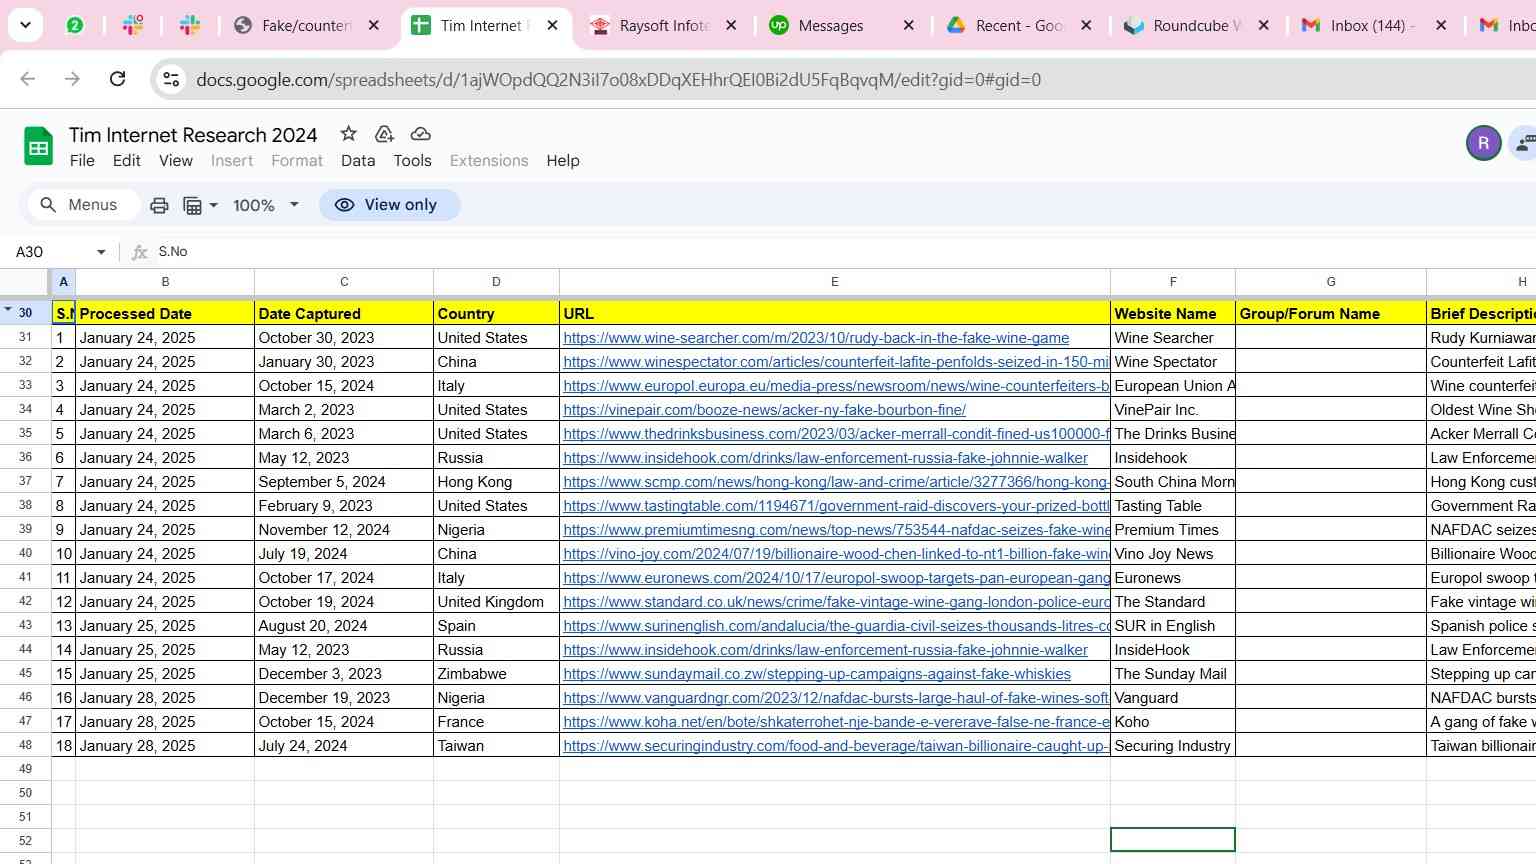Screen dimensions: 1536x864
Task: Click the Name box showing A30
Action: point(50,252)
